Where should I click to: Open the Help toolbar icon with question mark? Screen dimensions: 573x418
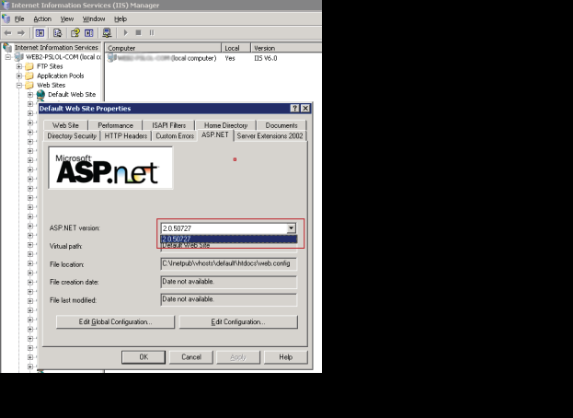tap(75, 33)
